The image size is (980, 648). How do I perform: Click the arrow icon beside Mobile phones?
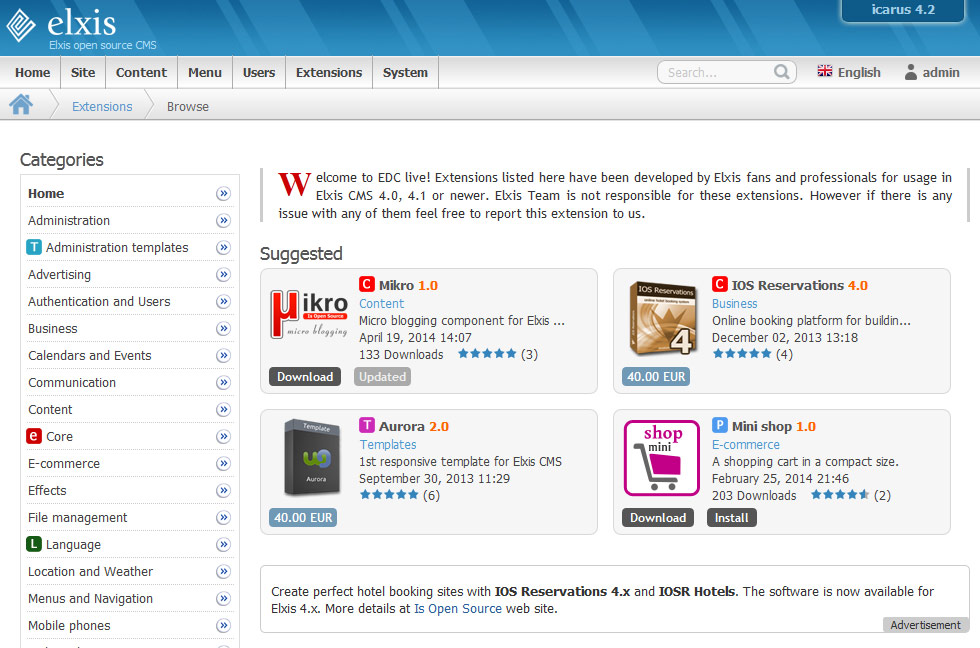(223, 626)
